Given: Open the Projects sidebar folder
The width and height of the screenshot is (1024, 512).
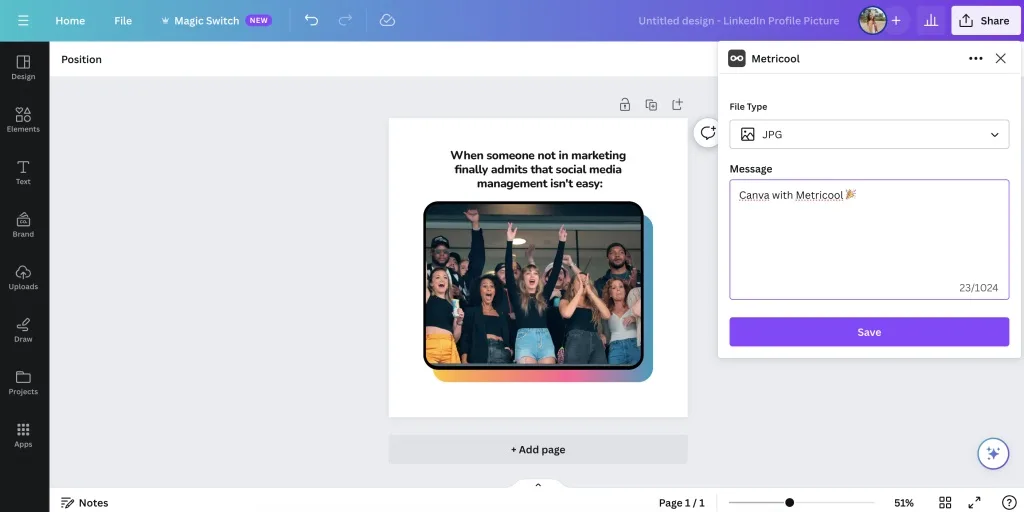Looking at the screenshot, I should point(23,383).
